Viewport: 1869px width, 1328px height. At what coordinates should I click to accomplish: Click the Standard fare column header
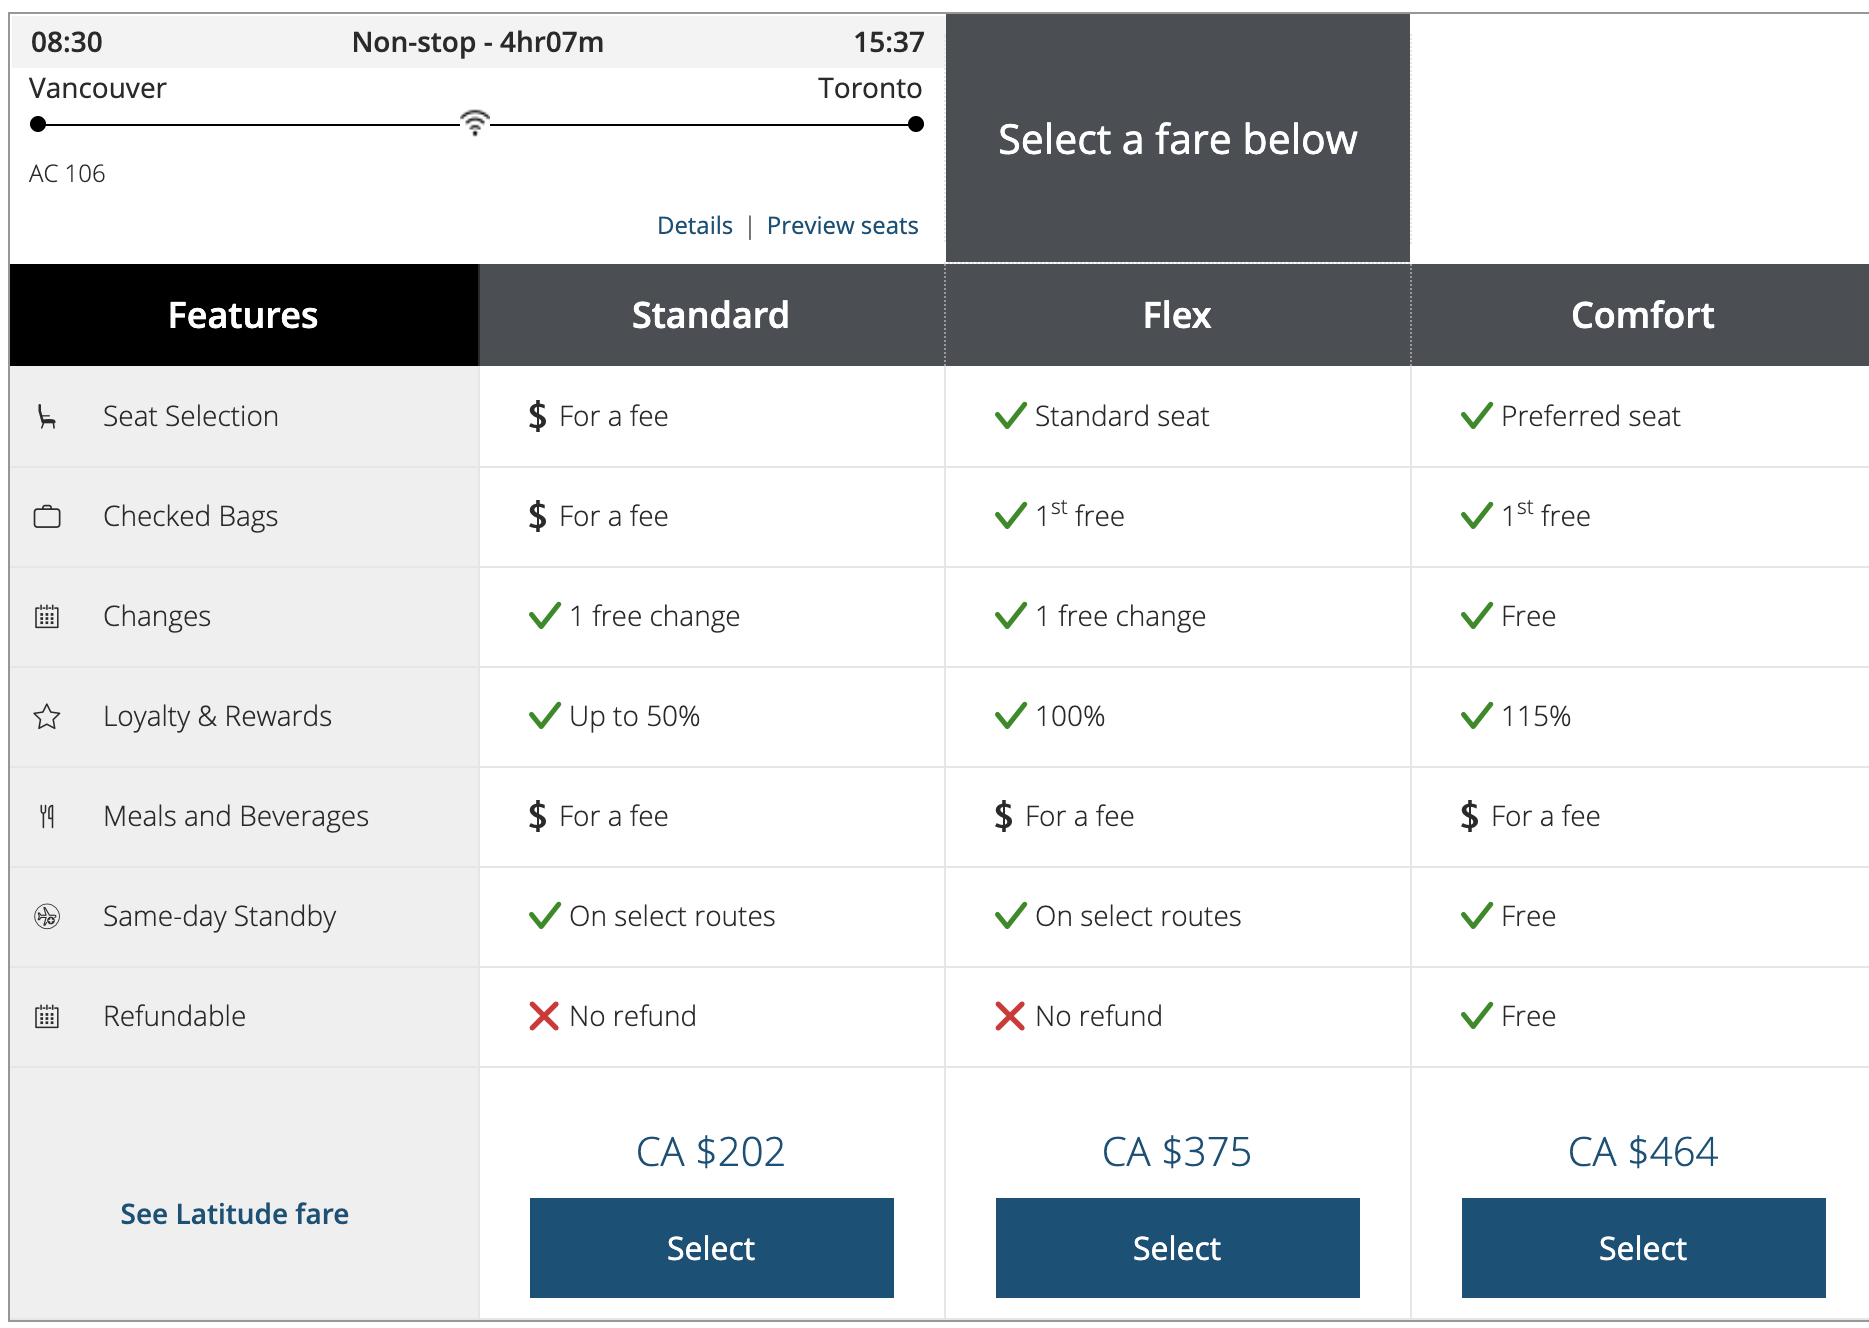coord(711,315)
